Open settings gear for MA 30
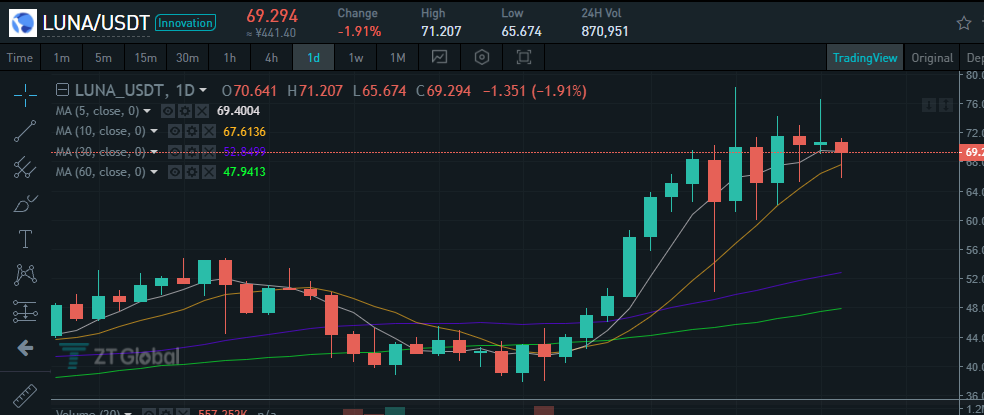984x415 pixels. click(x=191, y=151)
